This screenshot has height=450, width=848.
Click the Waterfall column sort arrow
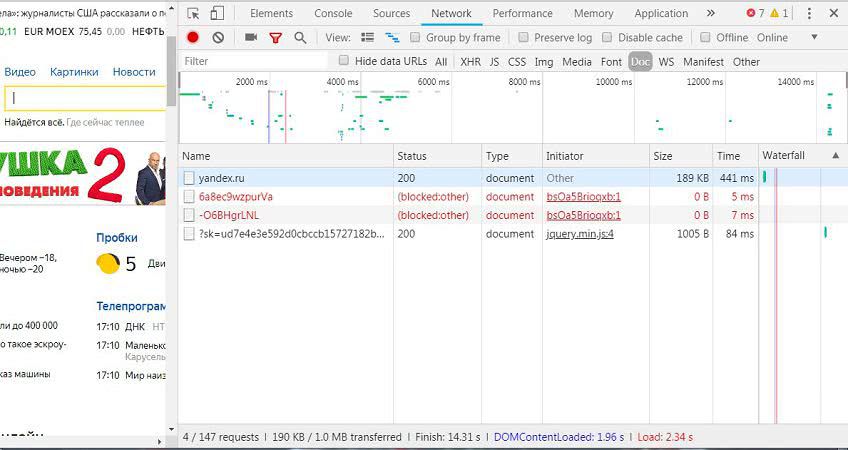click(835, 156)
